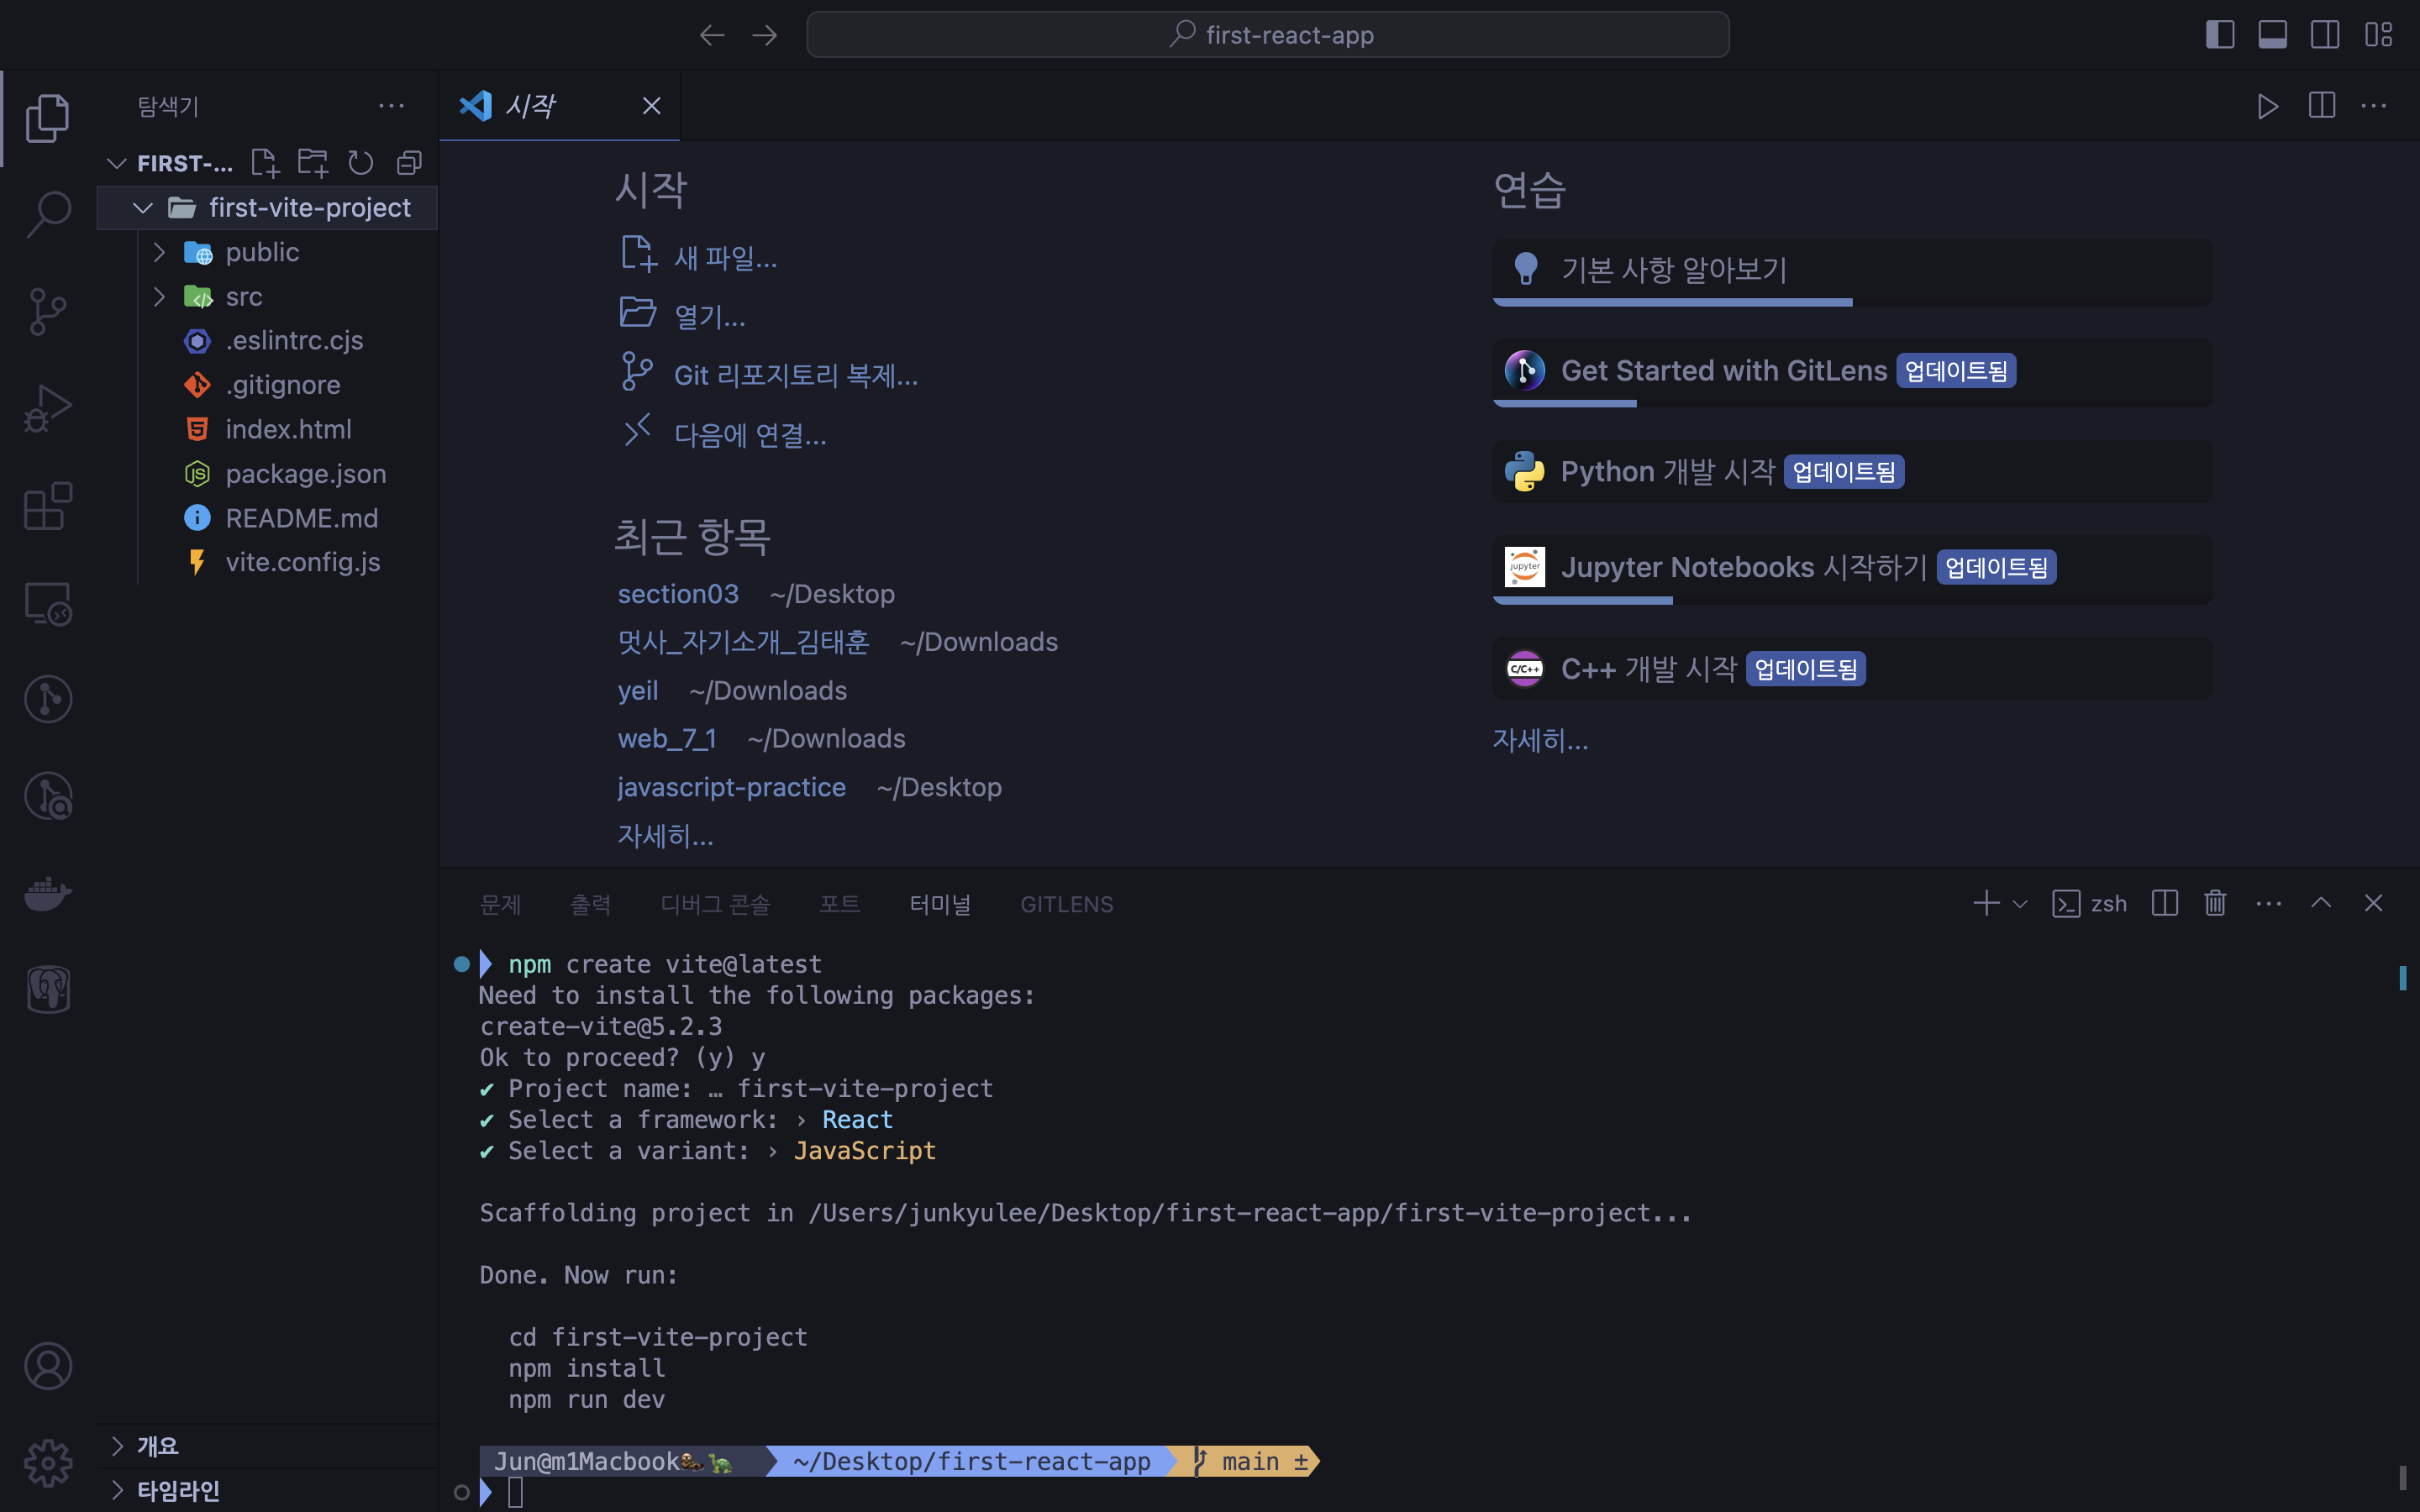The image size is (2420, 1512).
Task: Open the Source Control view in activity bar
Action: point(47,311)
